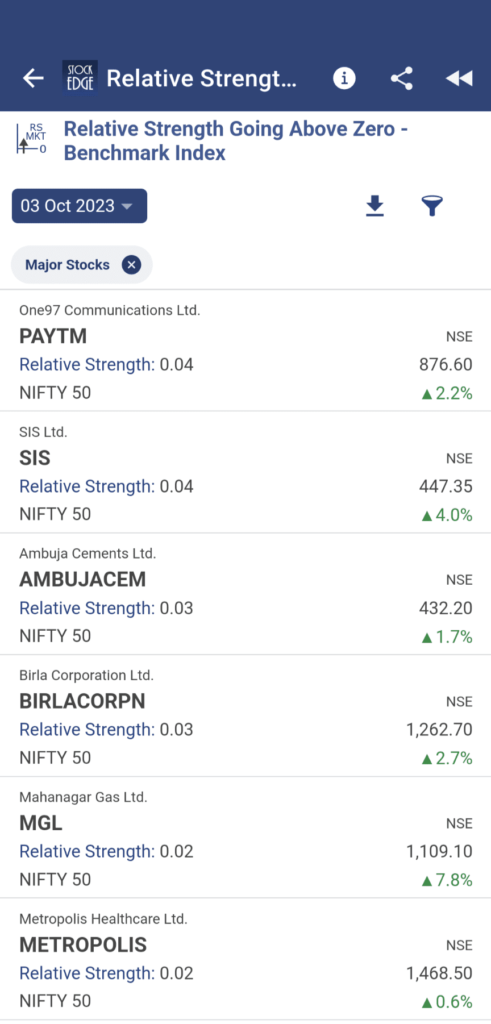Select the Major Stocks filter chip
The height and width of the screenshot is (1024, 491).
click(82, 264)
